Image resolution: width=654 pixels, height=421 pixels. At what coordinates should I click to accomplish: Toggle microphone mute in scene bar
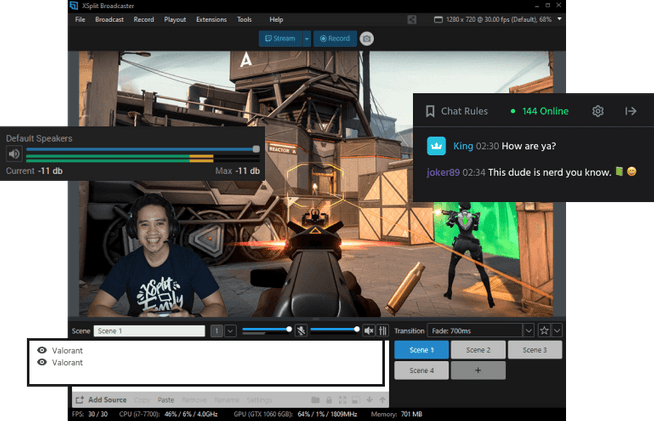[x=301, y=331]
